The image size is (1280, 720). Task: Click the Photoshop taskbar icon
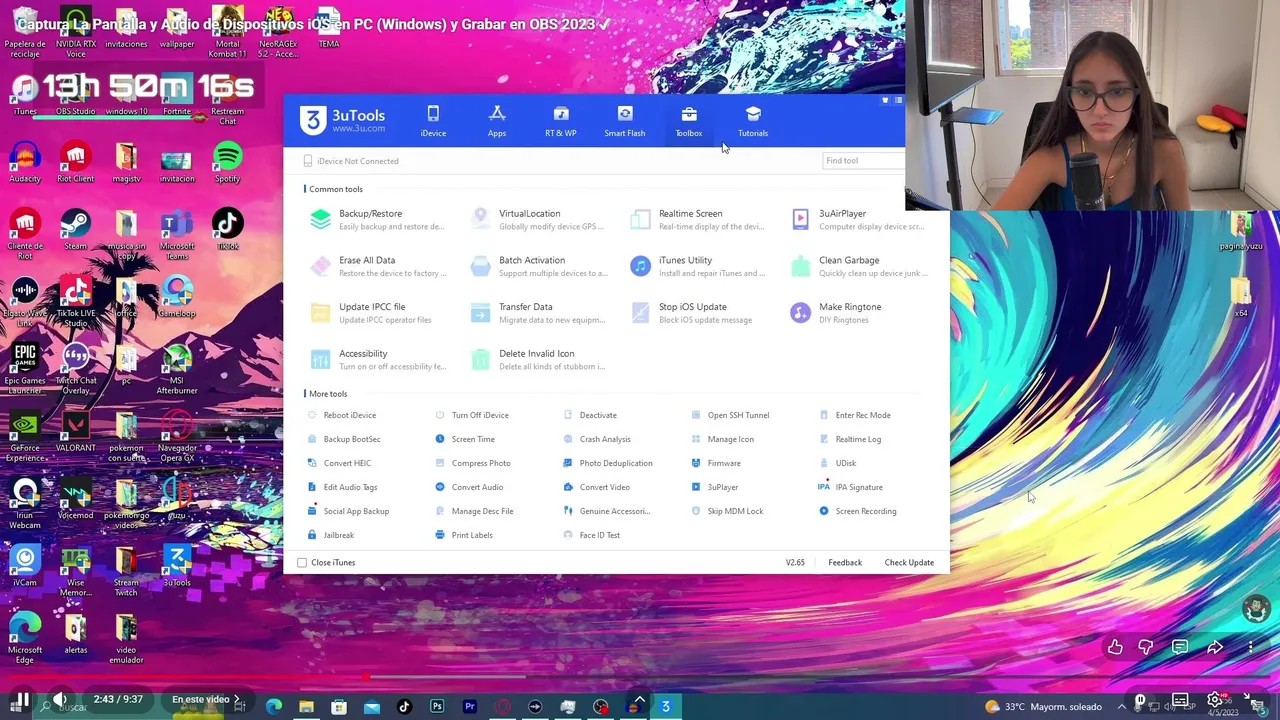437,706
